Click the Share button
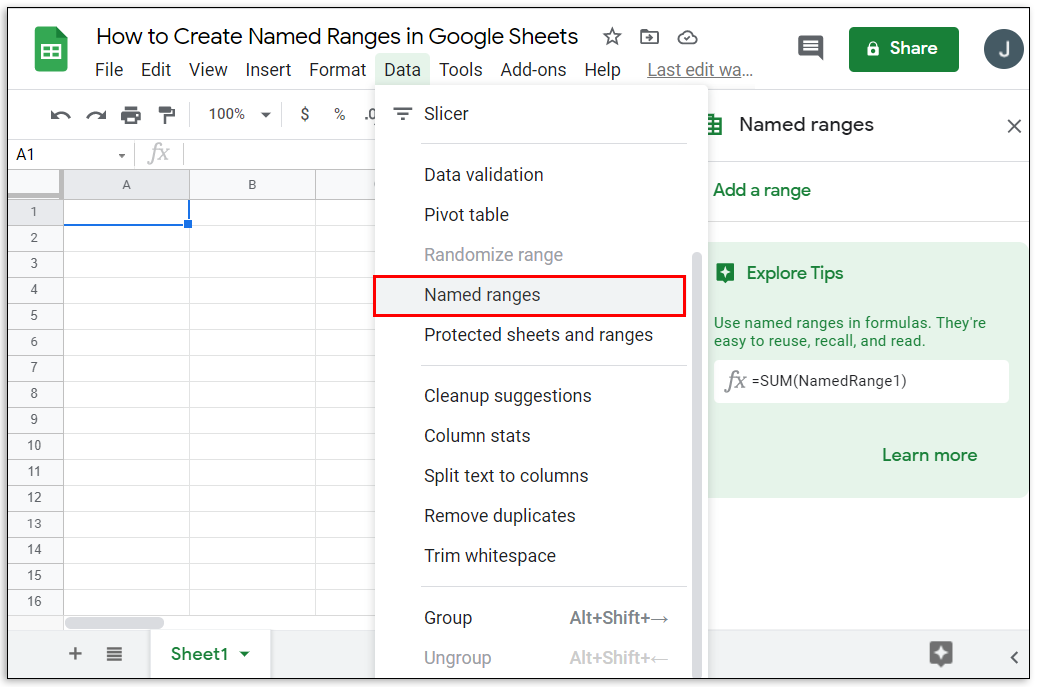Viewport: 1038px width, 687px height. [904, 49]
